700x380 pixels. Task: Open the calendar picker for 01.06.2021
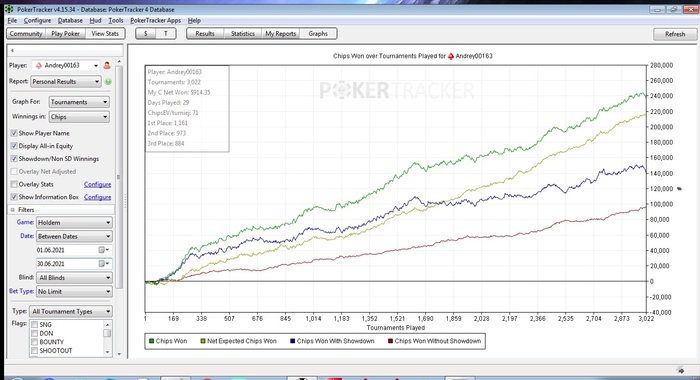click(104, 250)
